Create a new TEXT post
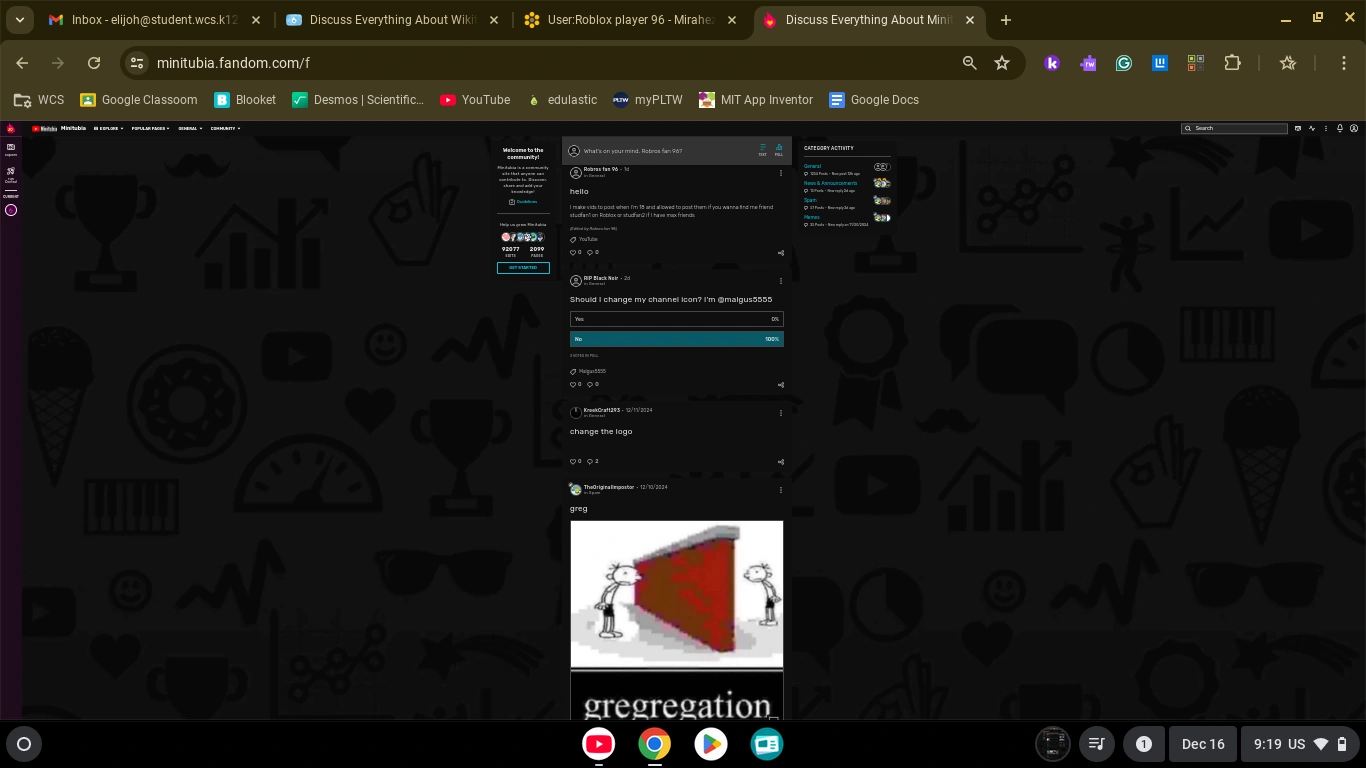The width and height of the screenshot is (1366, 768). [x=762, y=150]
